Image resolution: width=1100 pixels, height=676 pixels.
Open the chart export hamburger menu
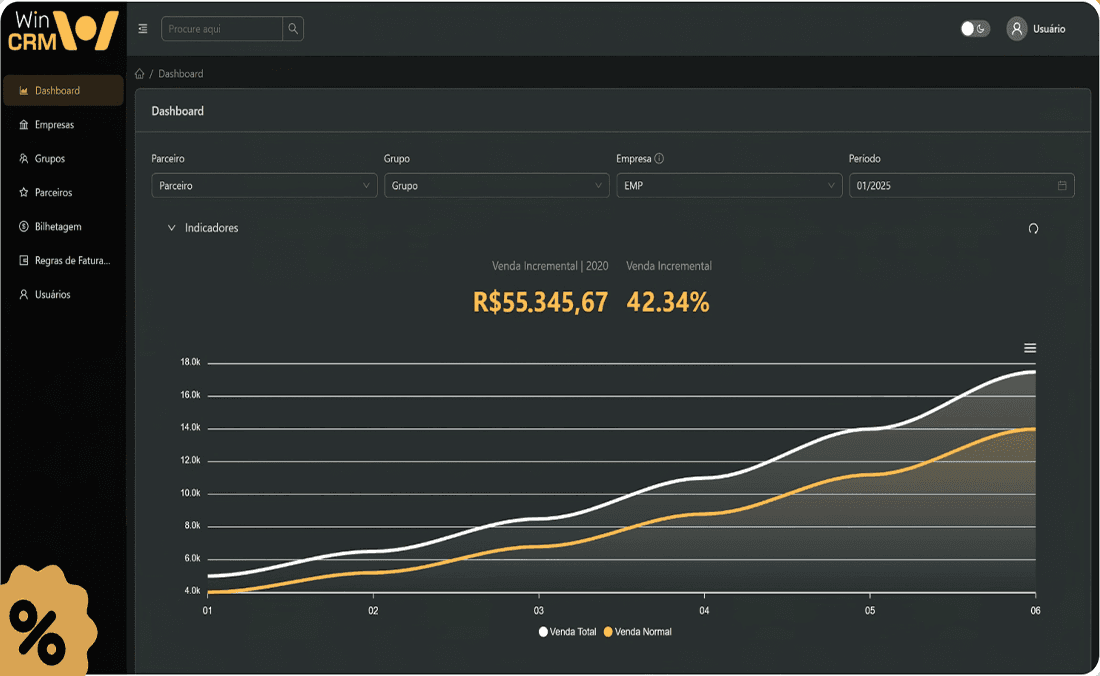coord(1030,347)
